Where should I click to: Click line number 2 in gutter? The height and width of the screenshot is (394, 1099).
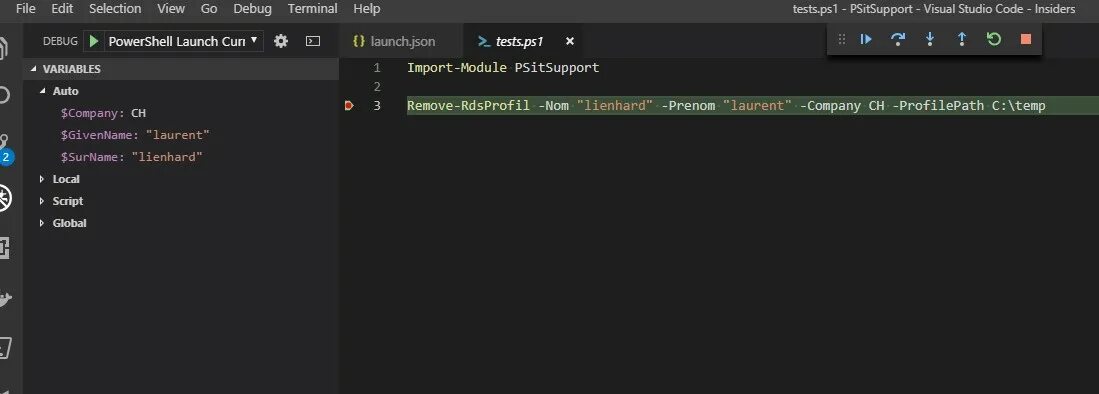pos(377,87)
